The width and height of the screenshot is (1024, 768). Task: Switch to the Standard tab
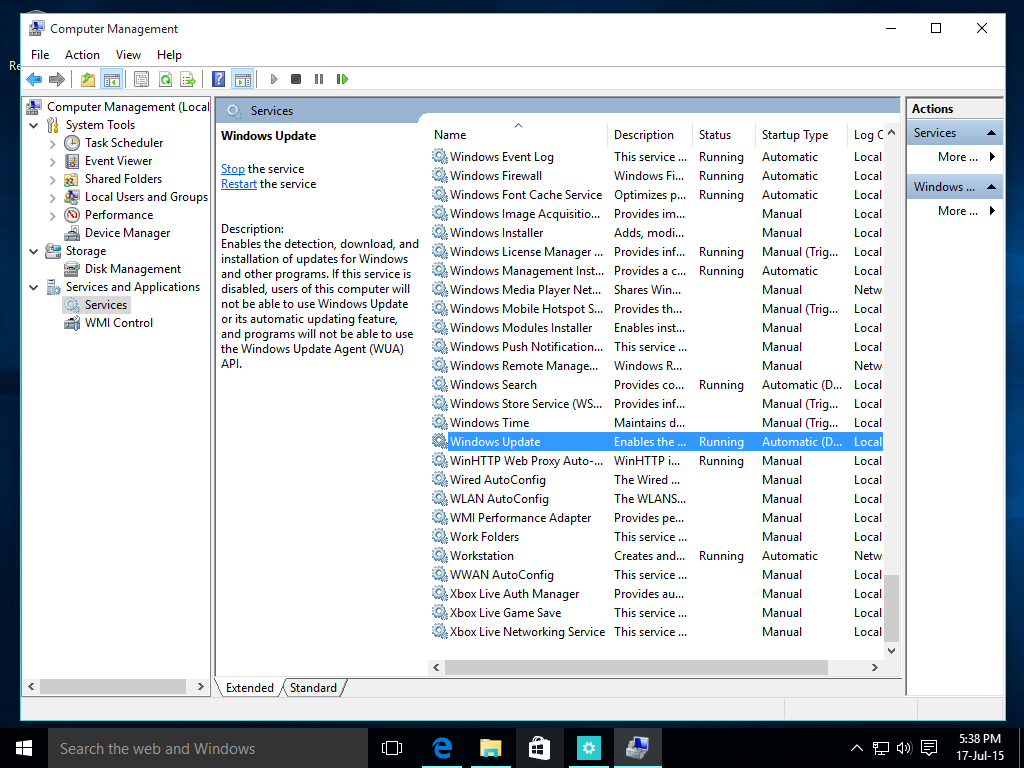[x=313, y=688]
